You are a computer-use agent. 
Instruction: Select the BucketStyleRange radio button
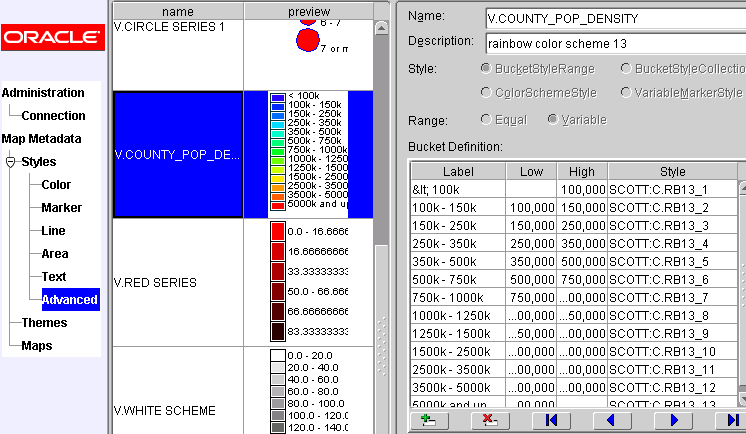[486, 69]
